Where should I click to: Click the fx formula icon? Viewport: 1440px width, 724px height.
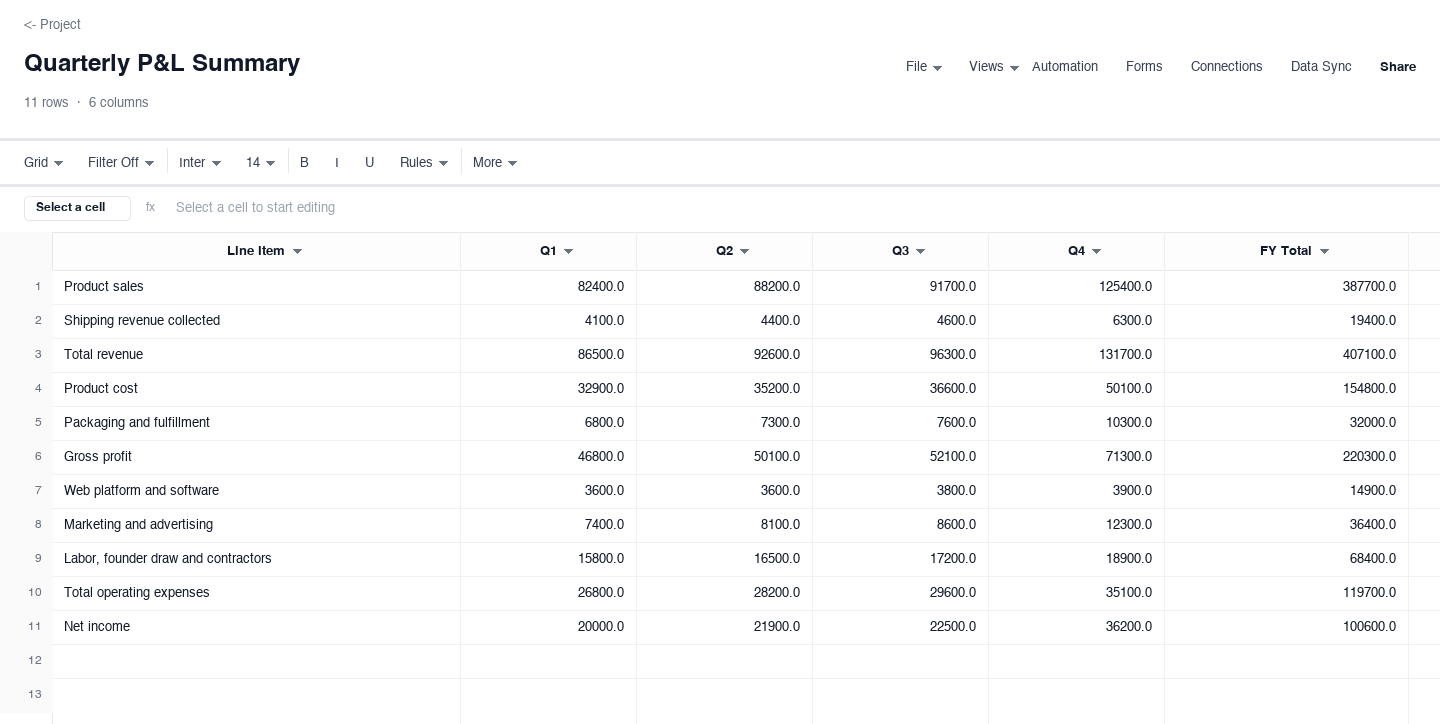[x=150, y=208]
